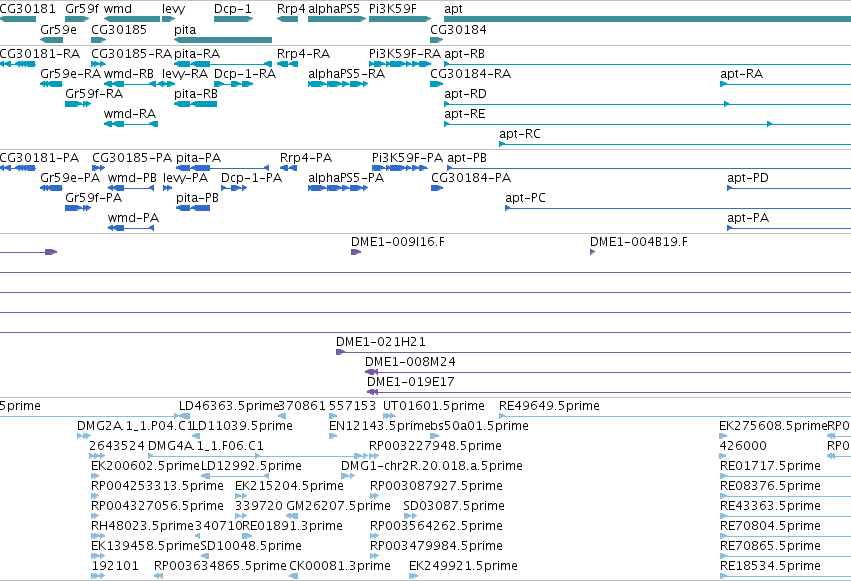Click the SD03087.5prime EST label
The width and height of the screenshot is (851, 581).
(x=454, y=506)
